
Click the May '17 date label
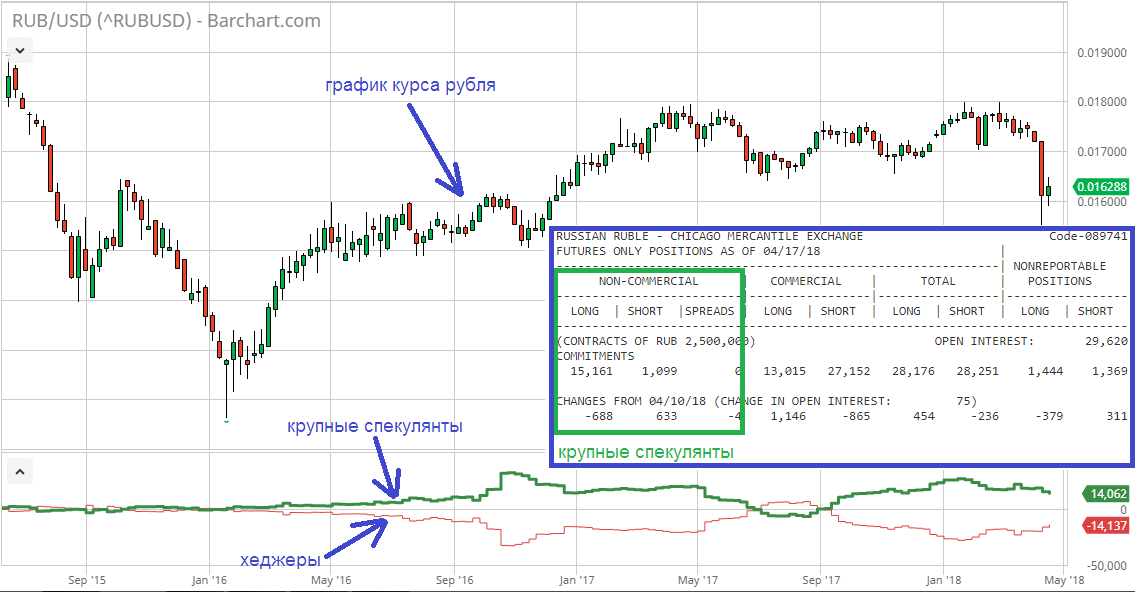tap(698, 580)
